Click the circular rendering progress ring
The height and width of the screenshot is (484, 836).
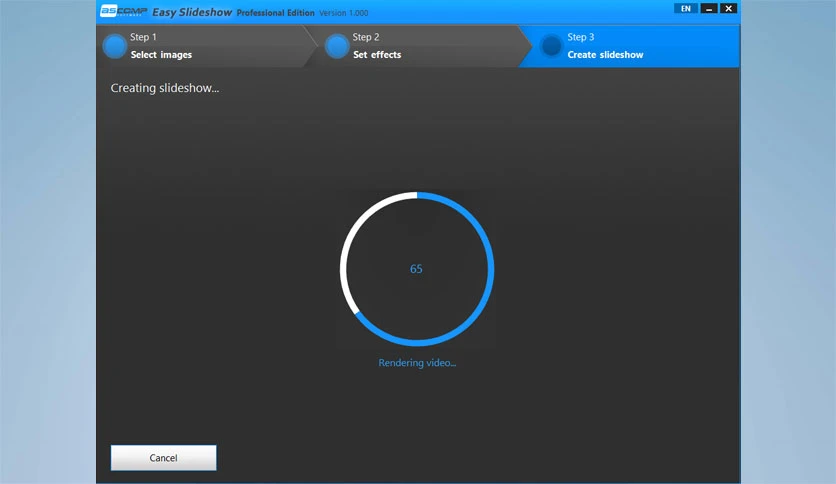pos(417,269)
